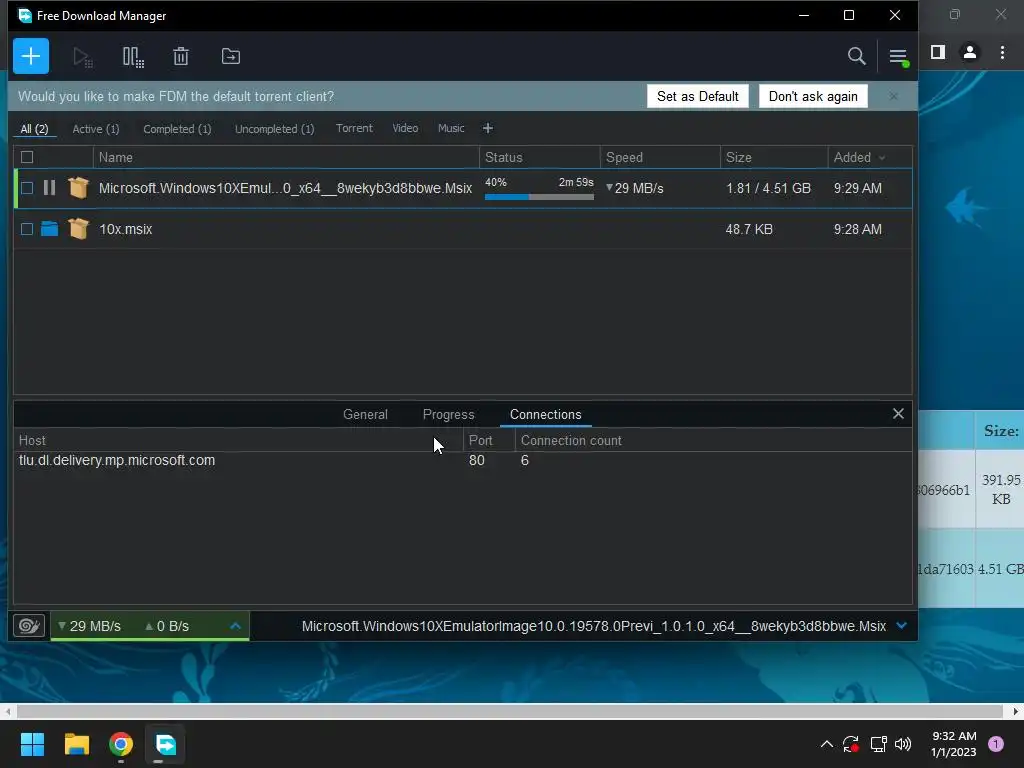The width and height of the screenshot is (1024, 768).
Task: Pause the Microsoft.Windows10XEmul download row
Action: [49, 188]
